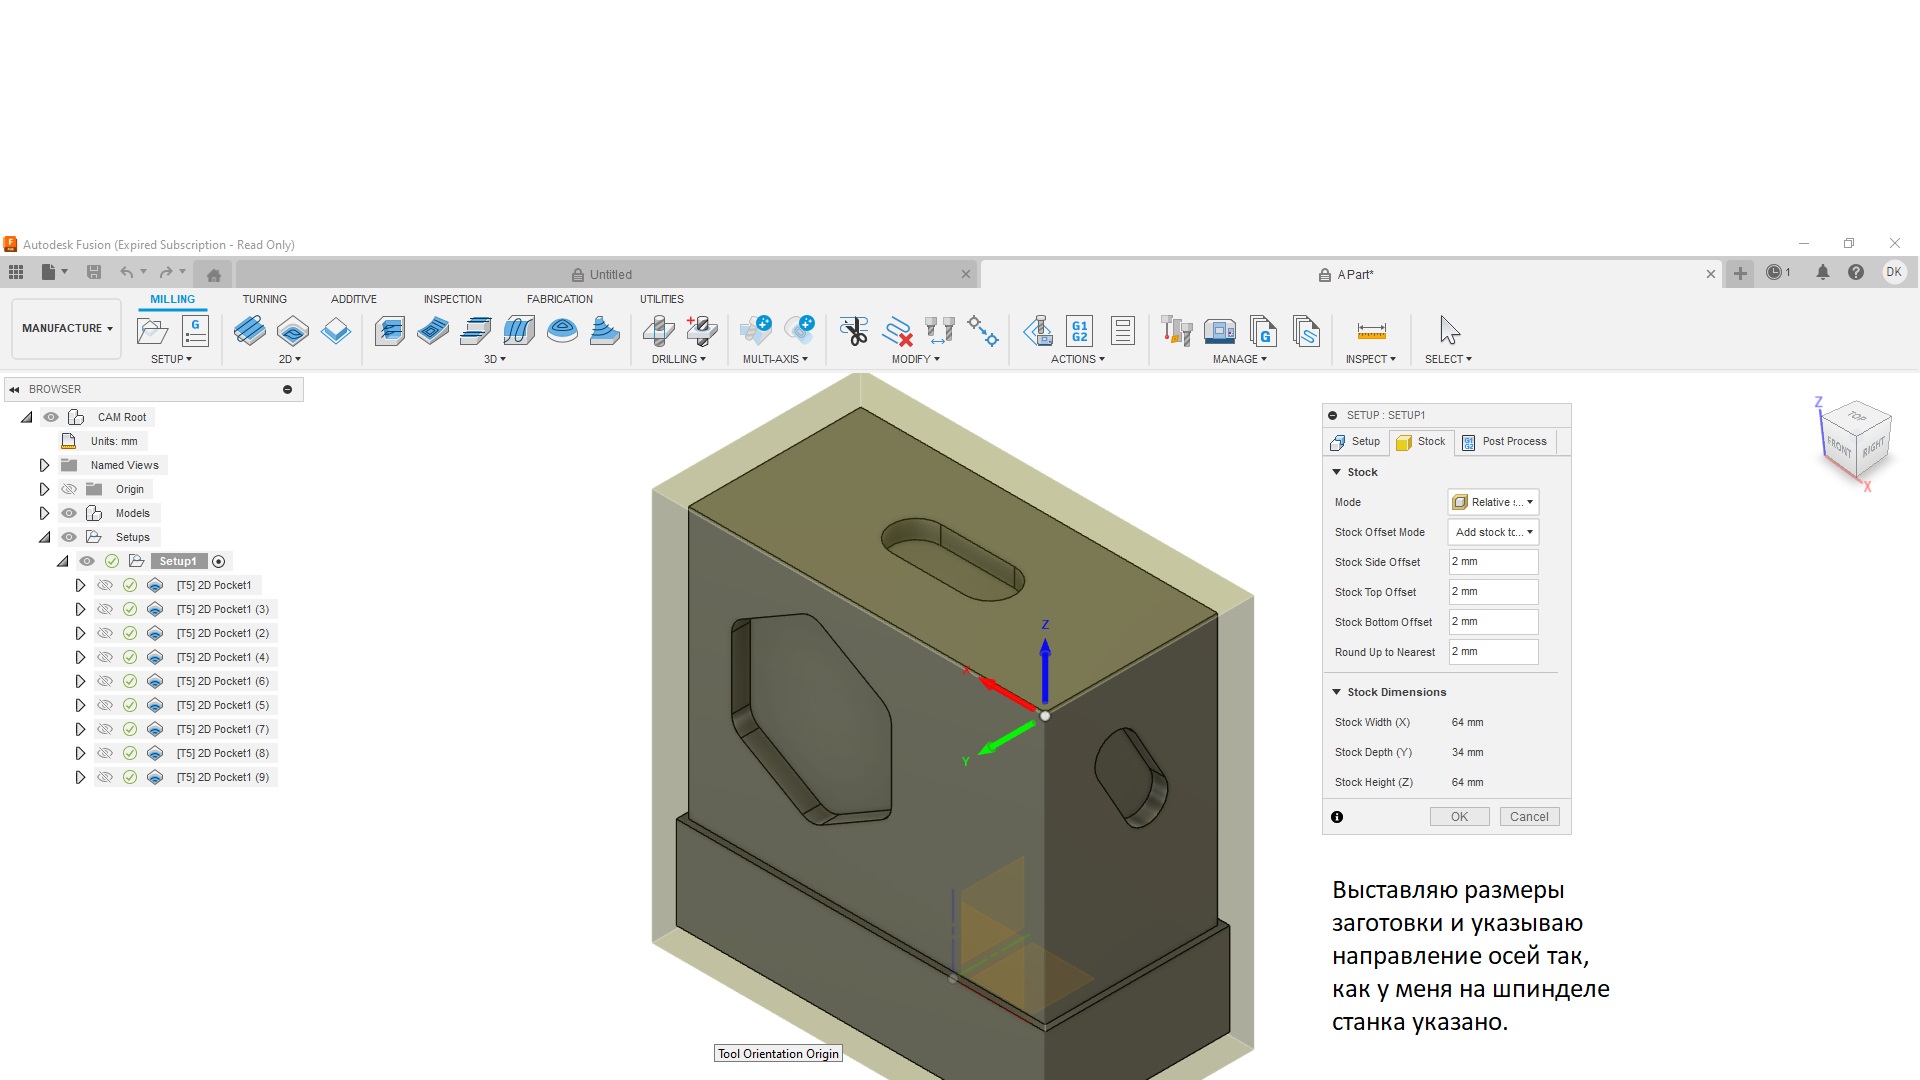
Task: Switch to the TURNING ribbon tab
Action: point(264,299)
